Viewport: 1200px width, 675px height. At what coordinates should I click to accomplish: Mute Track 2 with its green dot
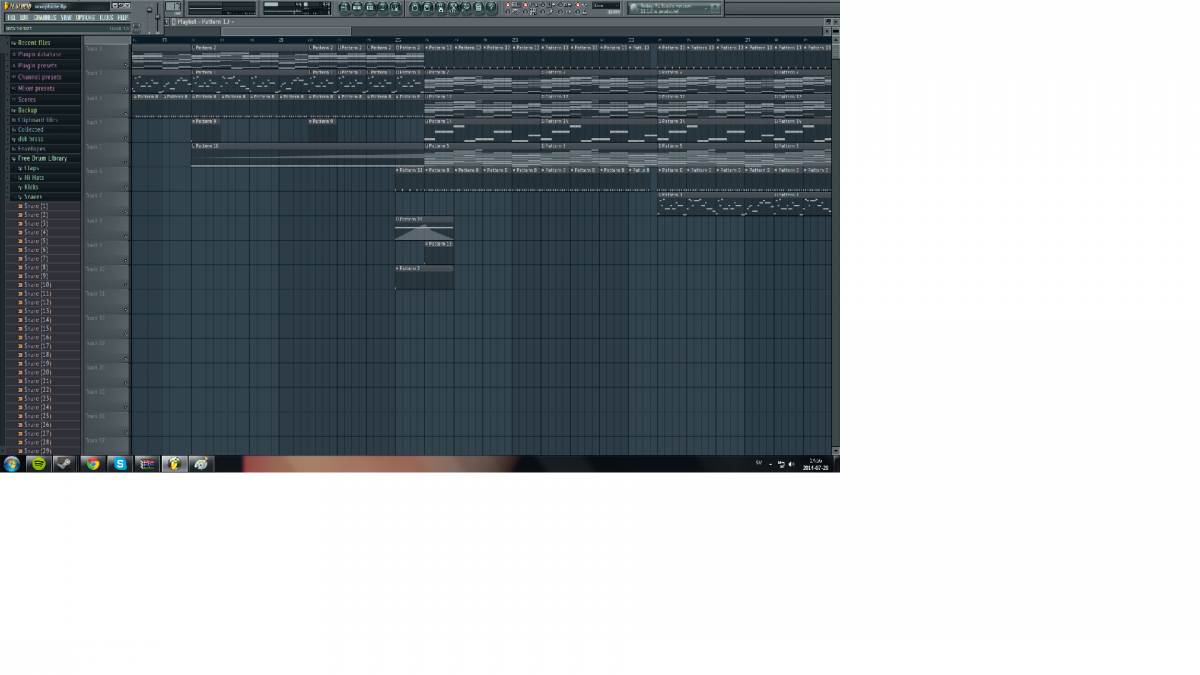tap(125, 89)
